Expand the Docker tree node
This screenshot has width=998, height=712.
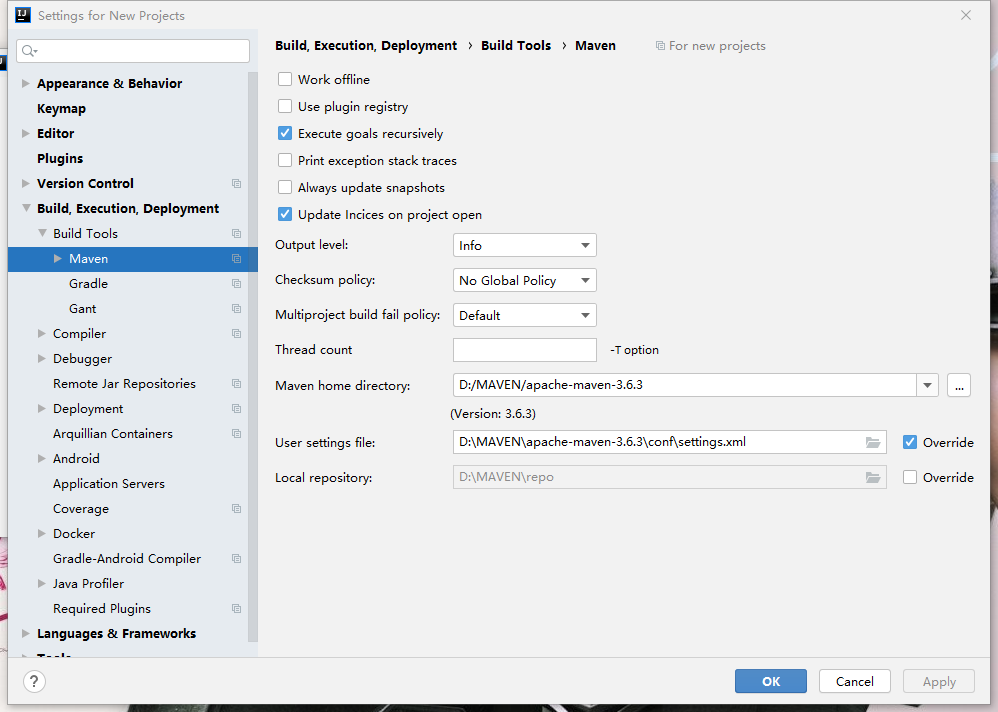tap(41, 534)
